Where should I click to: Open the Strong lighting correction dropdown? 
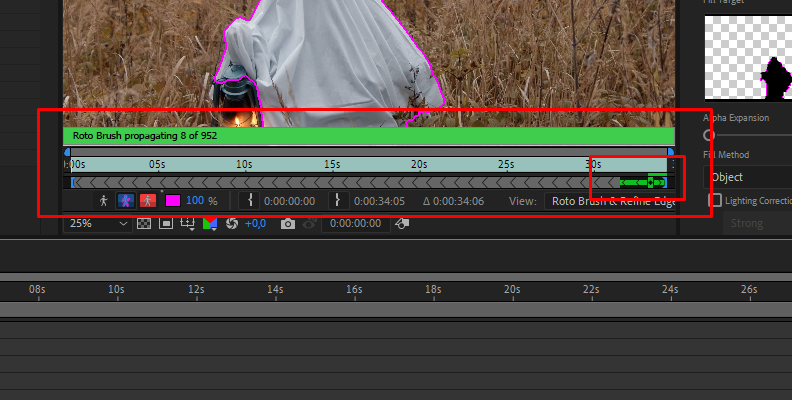[x=758, y=223]
